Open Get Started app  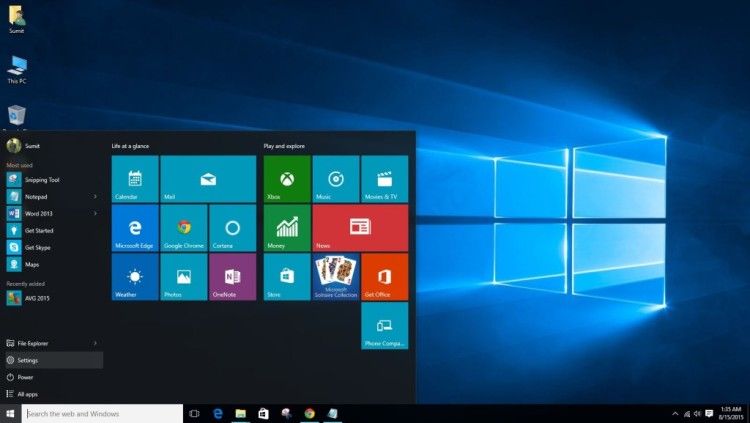pos(54,231)
